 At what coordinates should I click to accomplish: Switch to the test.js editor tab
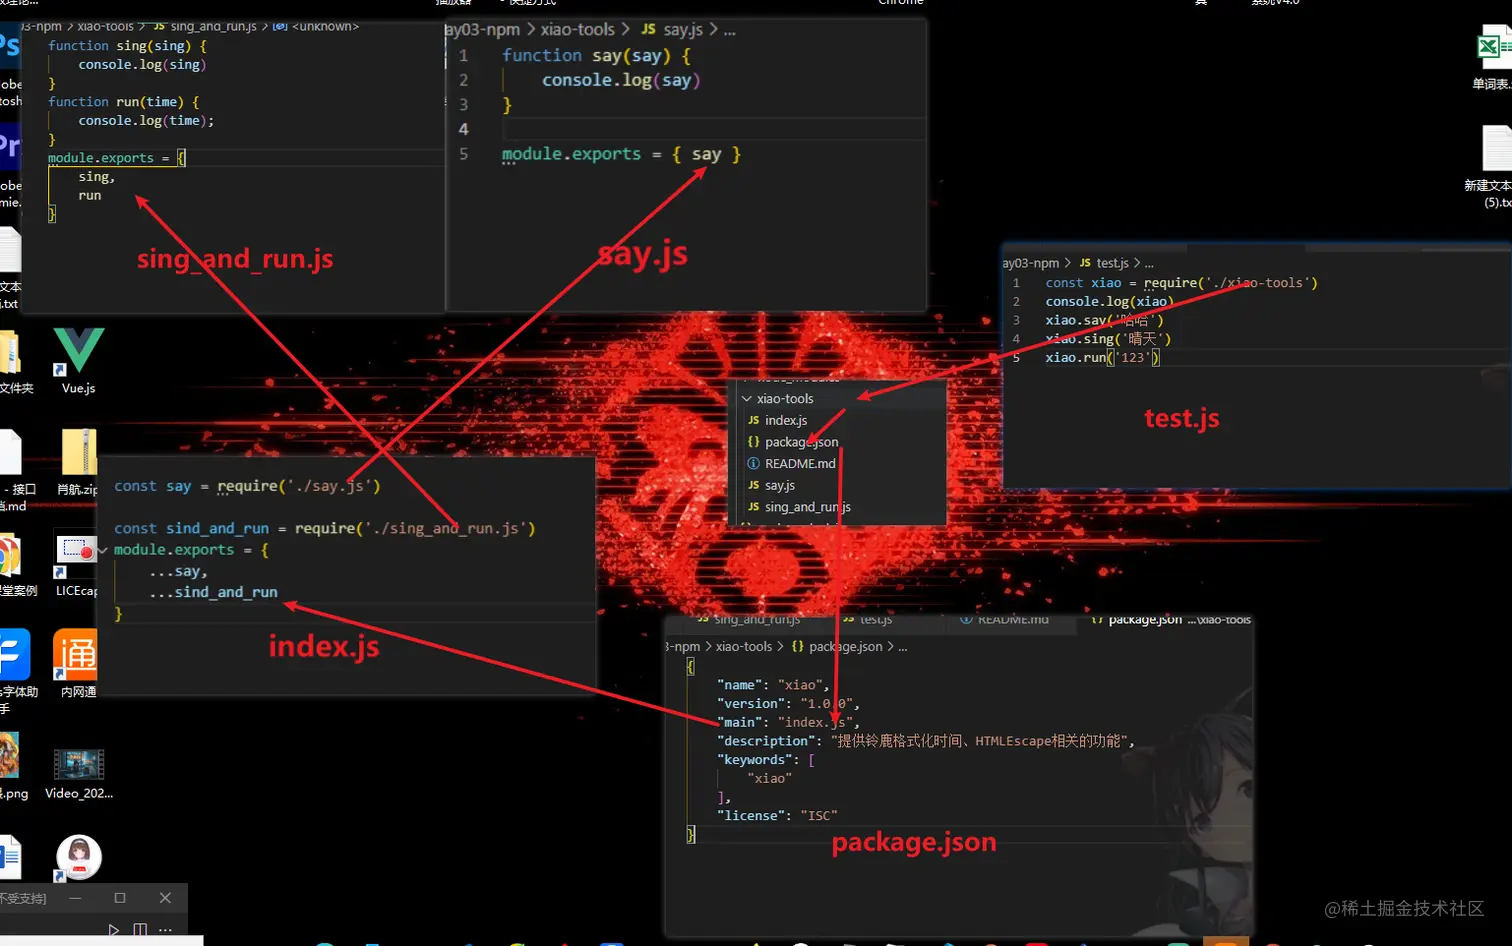pyautogui.click(x=866, y=619)
